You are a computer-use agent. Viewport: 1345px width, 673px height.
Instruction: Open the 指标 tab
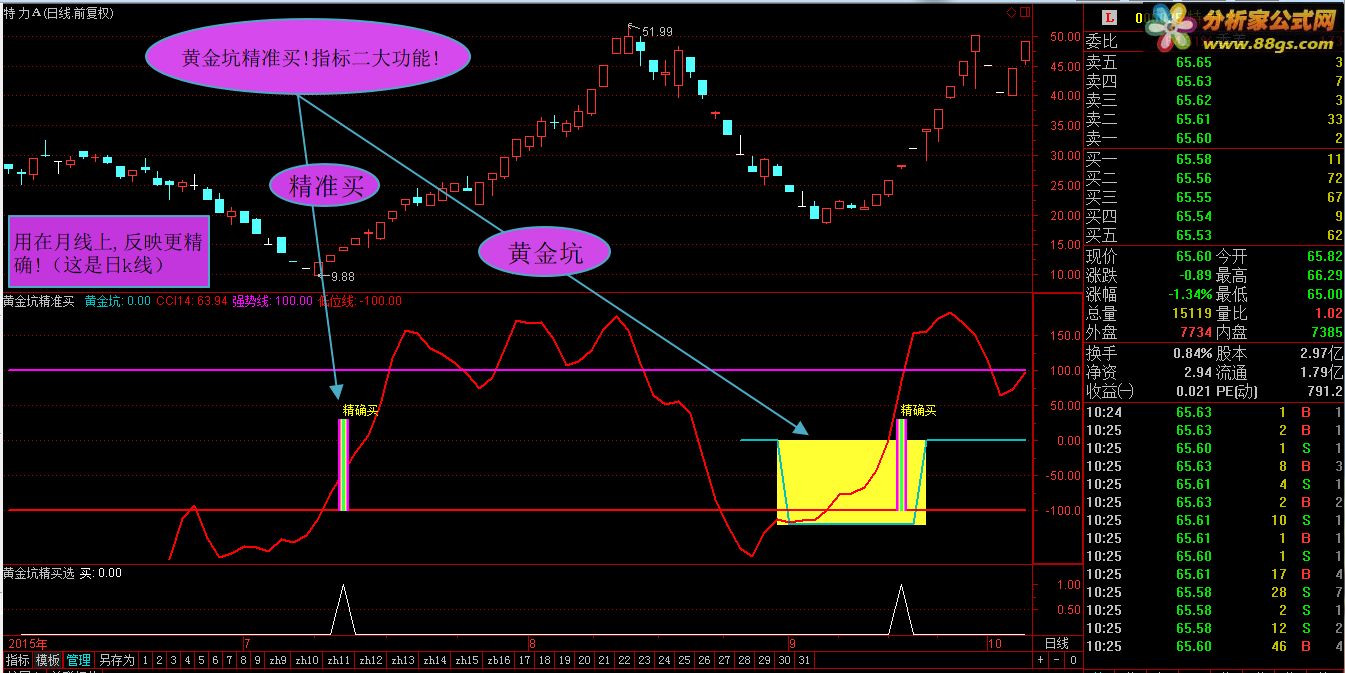(17, 660)
